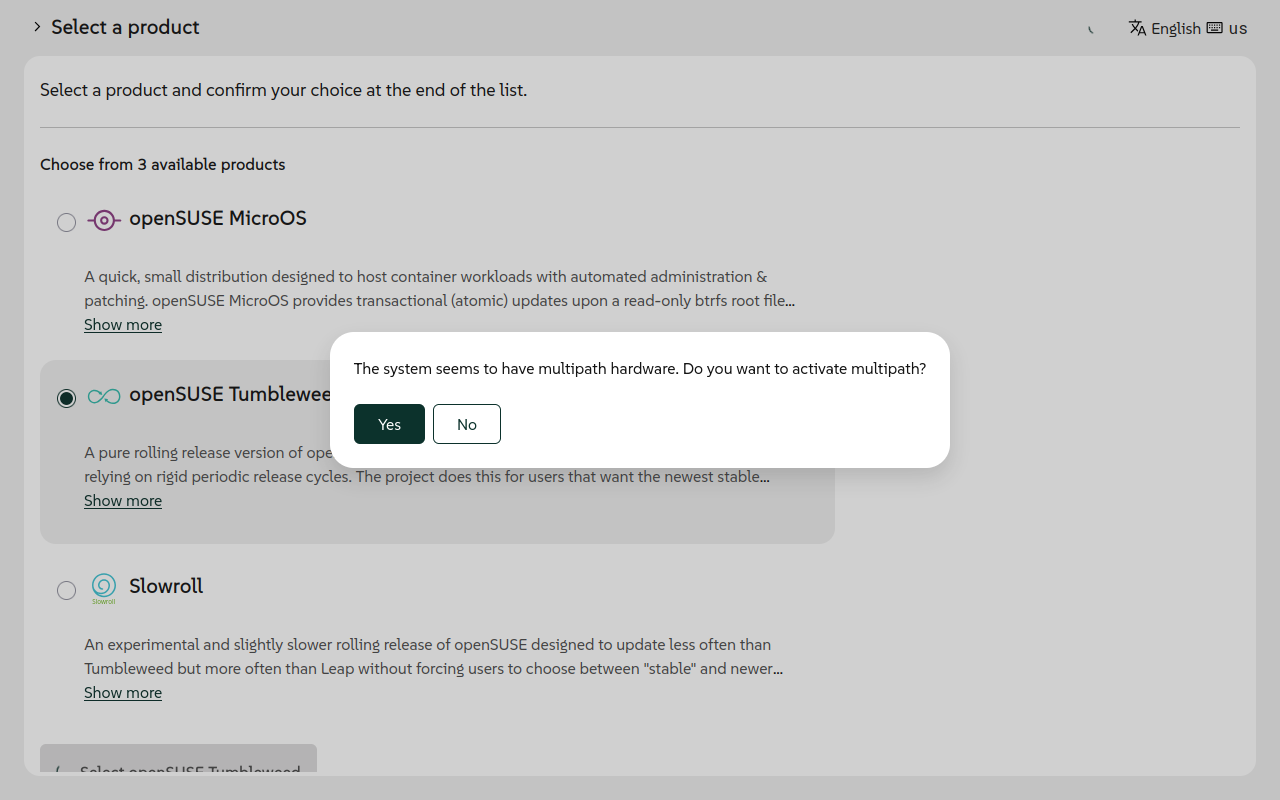
Task: Click the language translate icon
Action: tap(1137, 28)
